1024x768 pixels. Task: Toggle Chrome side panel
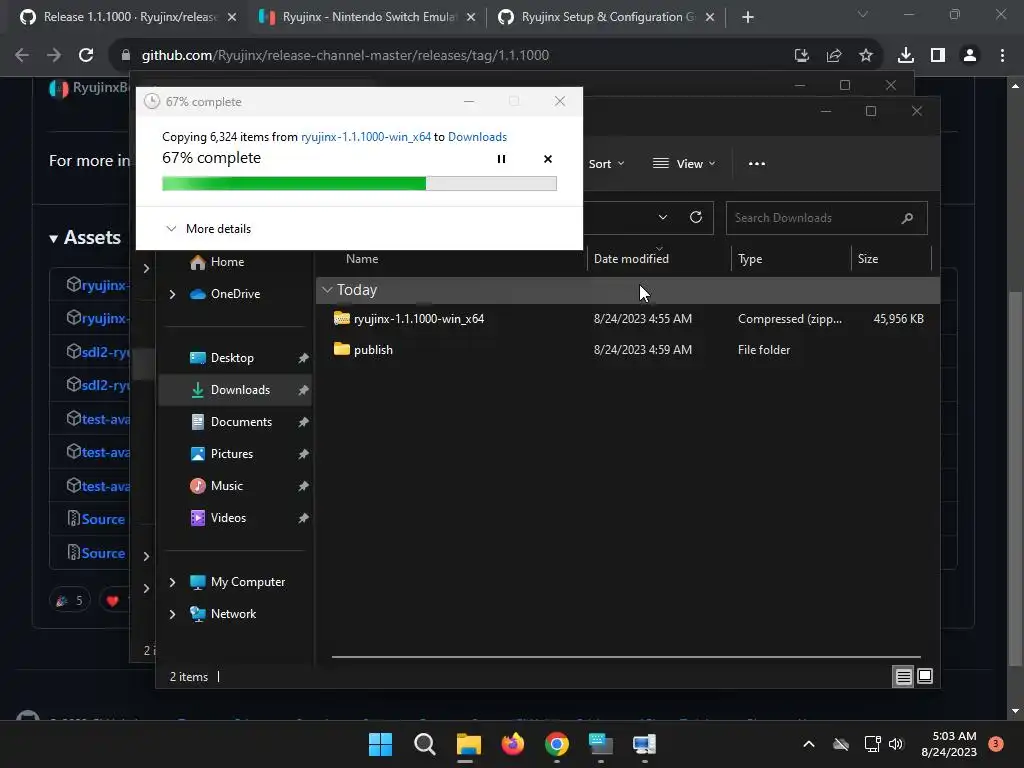click(x=938, y=56)
